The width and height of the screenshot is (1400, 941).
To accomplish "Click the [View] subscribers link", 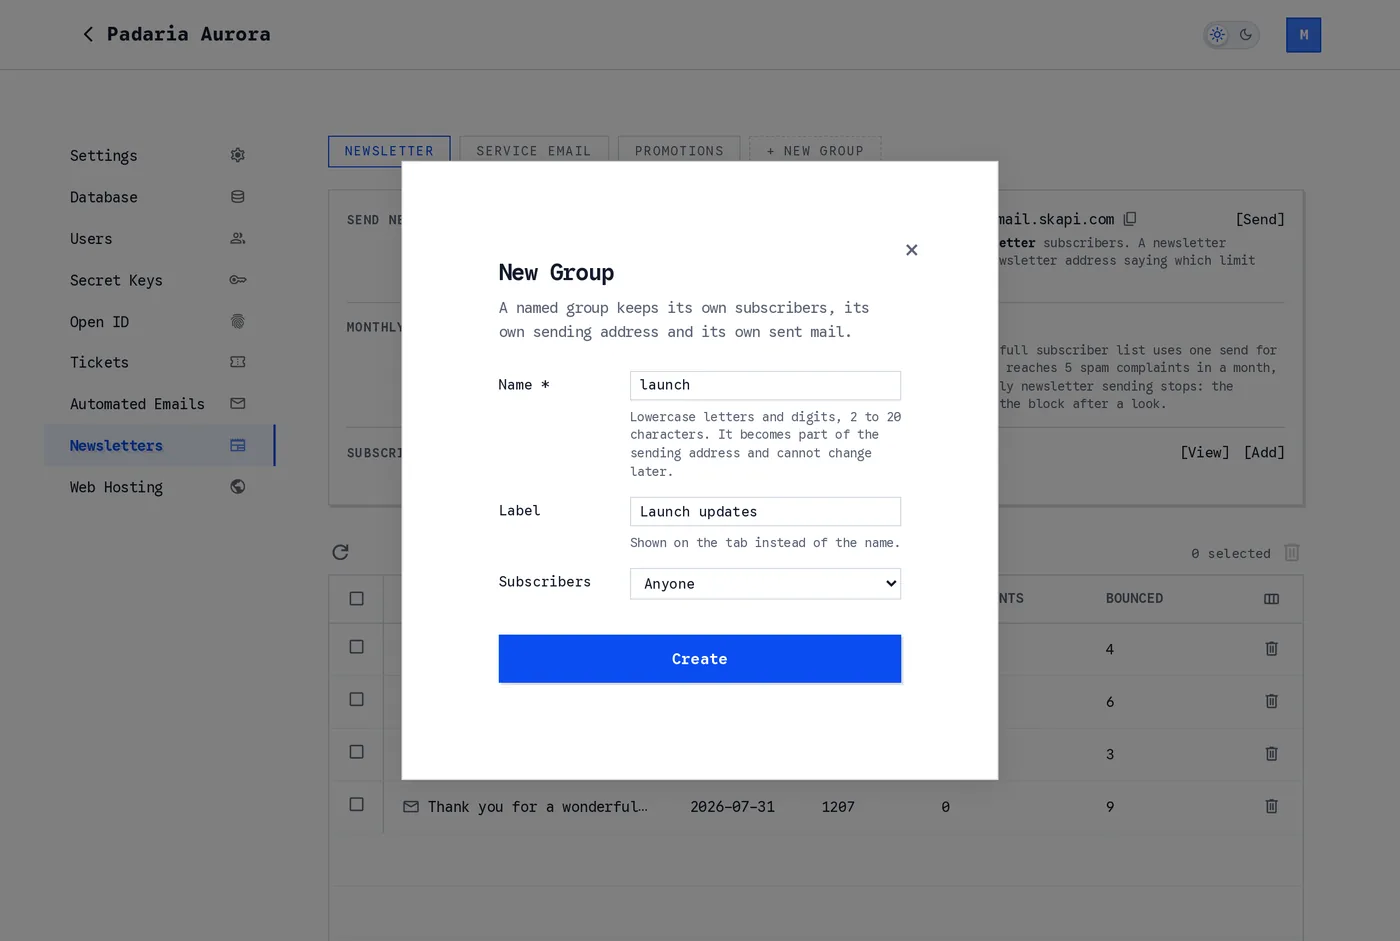I will pos(1205,453).
